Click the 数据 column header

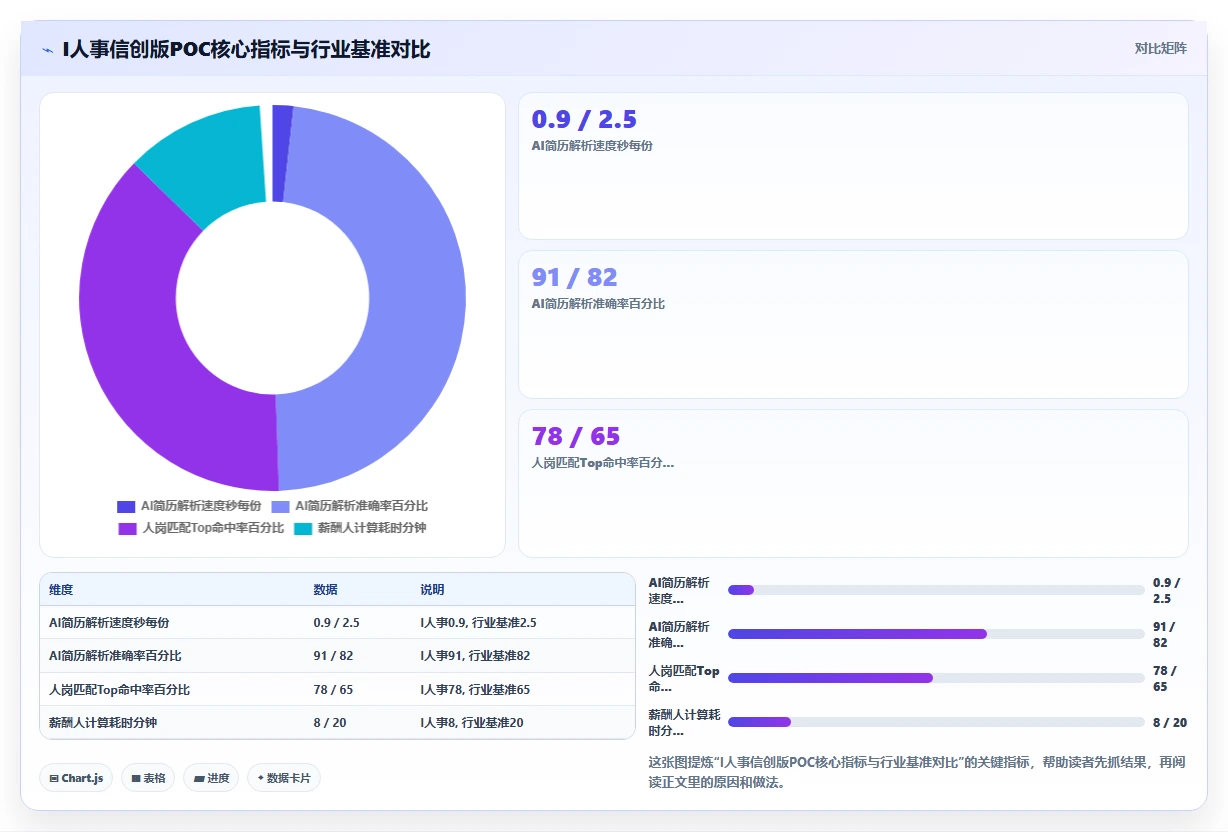325,590
